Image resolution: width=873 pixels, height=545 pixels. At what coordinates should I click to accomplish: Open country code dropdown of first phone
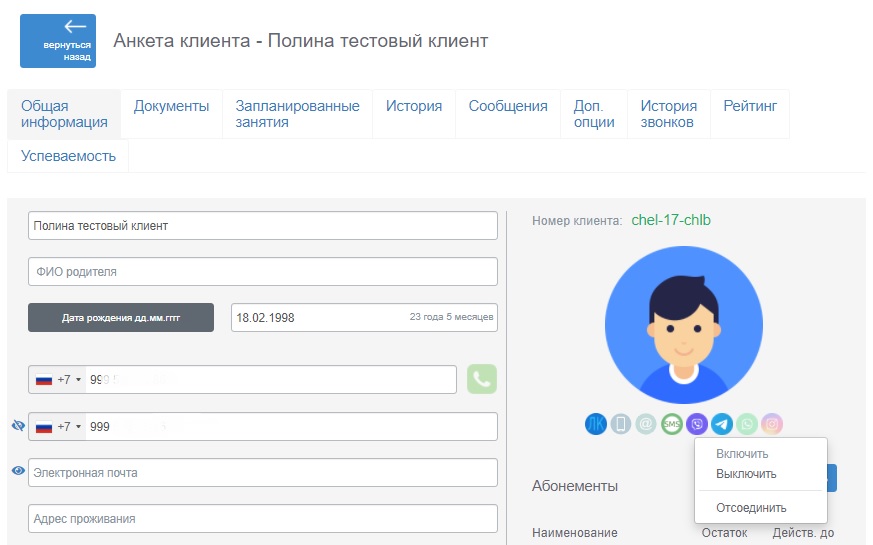pos(58,380)
